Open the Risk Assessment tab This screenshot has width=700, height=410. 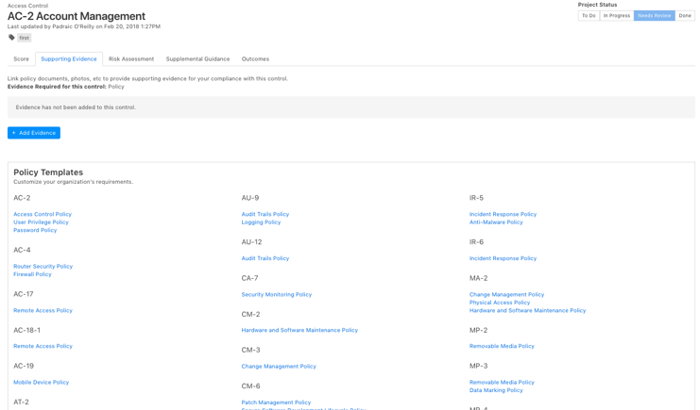pos(131,59)
